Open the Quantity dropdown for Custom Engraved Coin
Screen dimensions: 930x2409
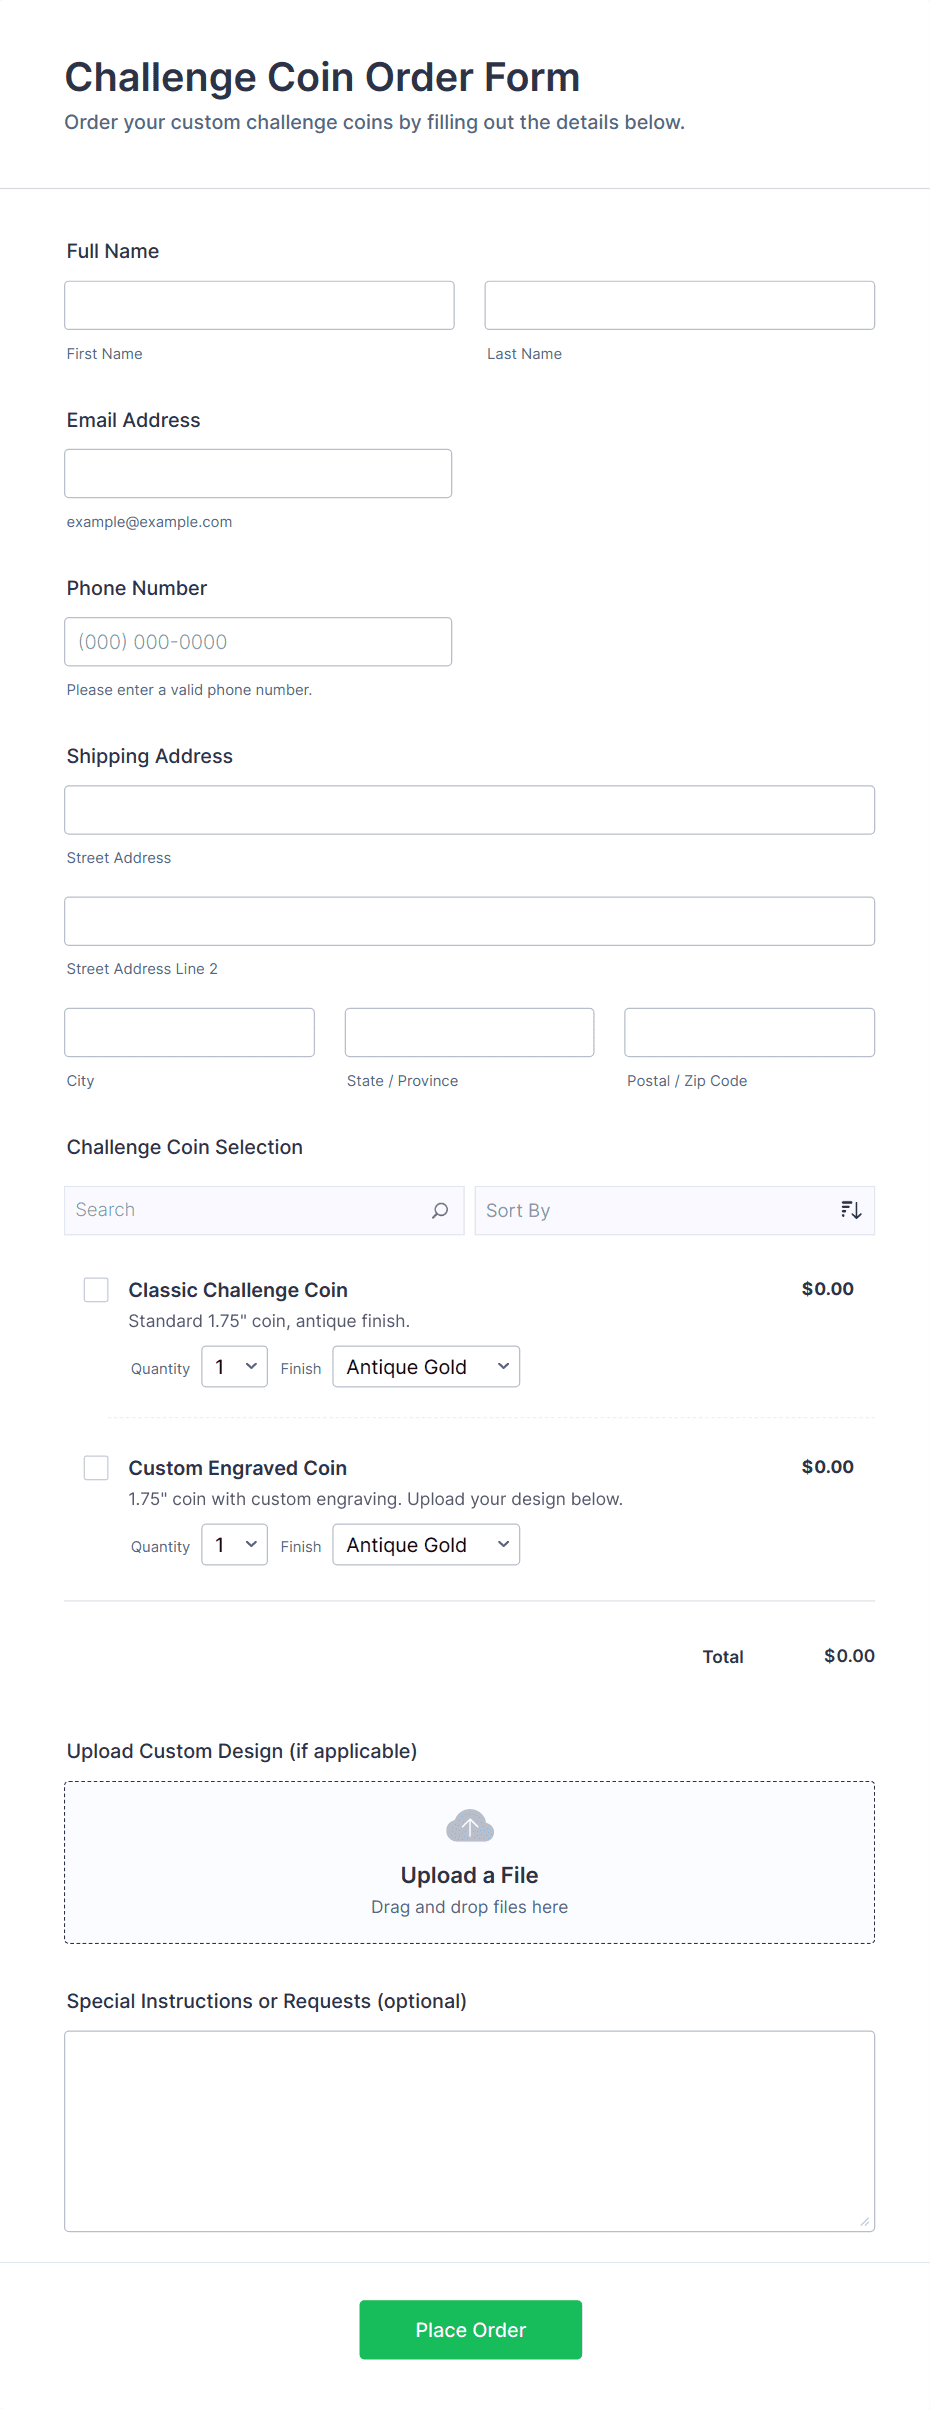click(x=233, y=1544)
